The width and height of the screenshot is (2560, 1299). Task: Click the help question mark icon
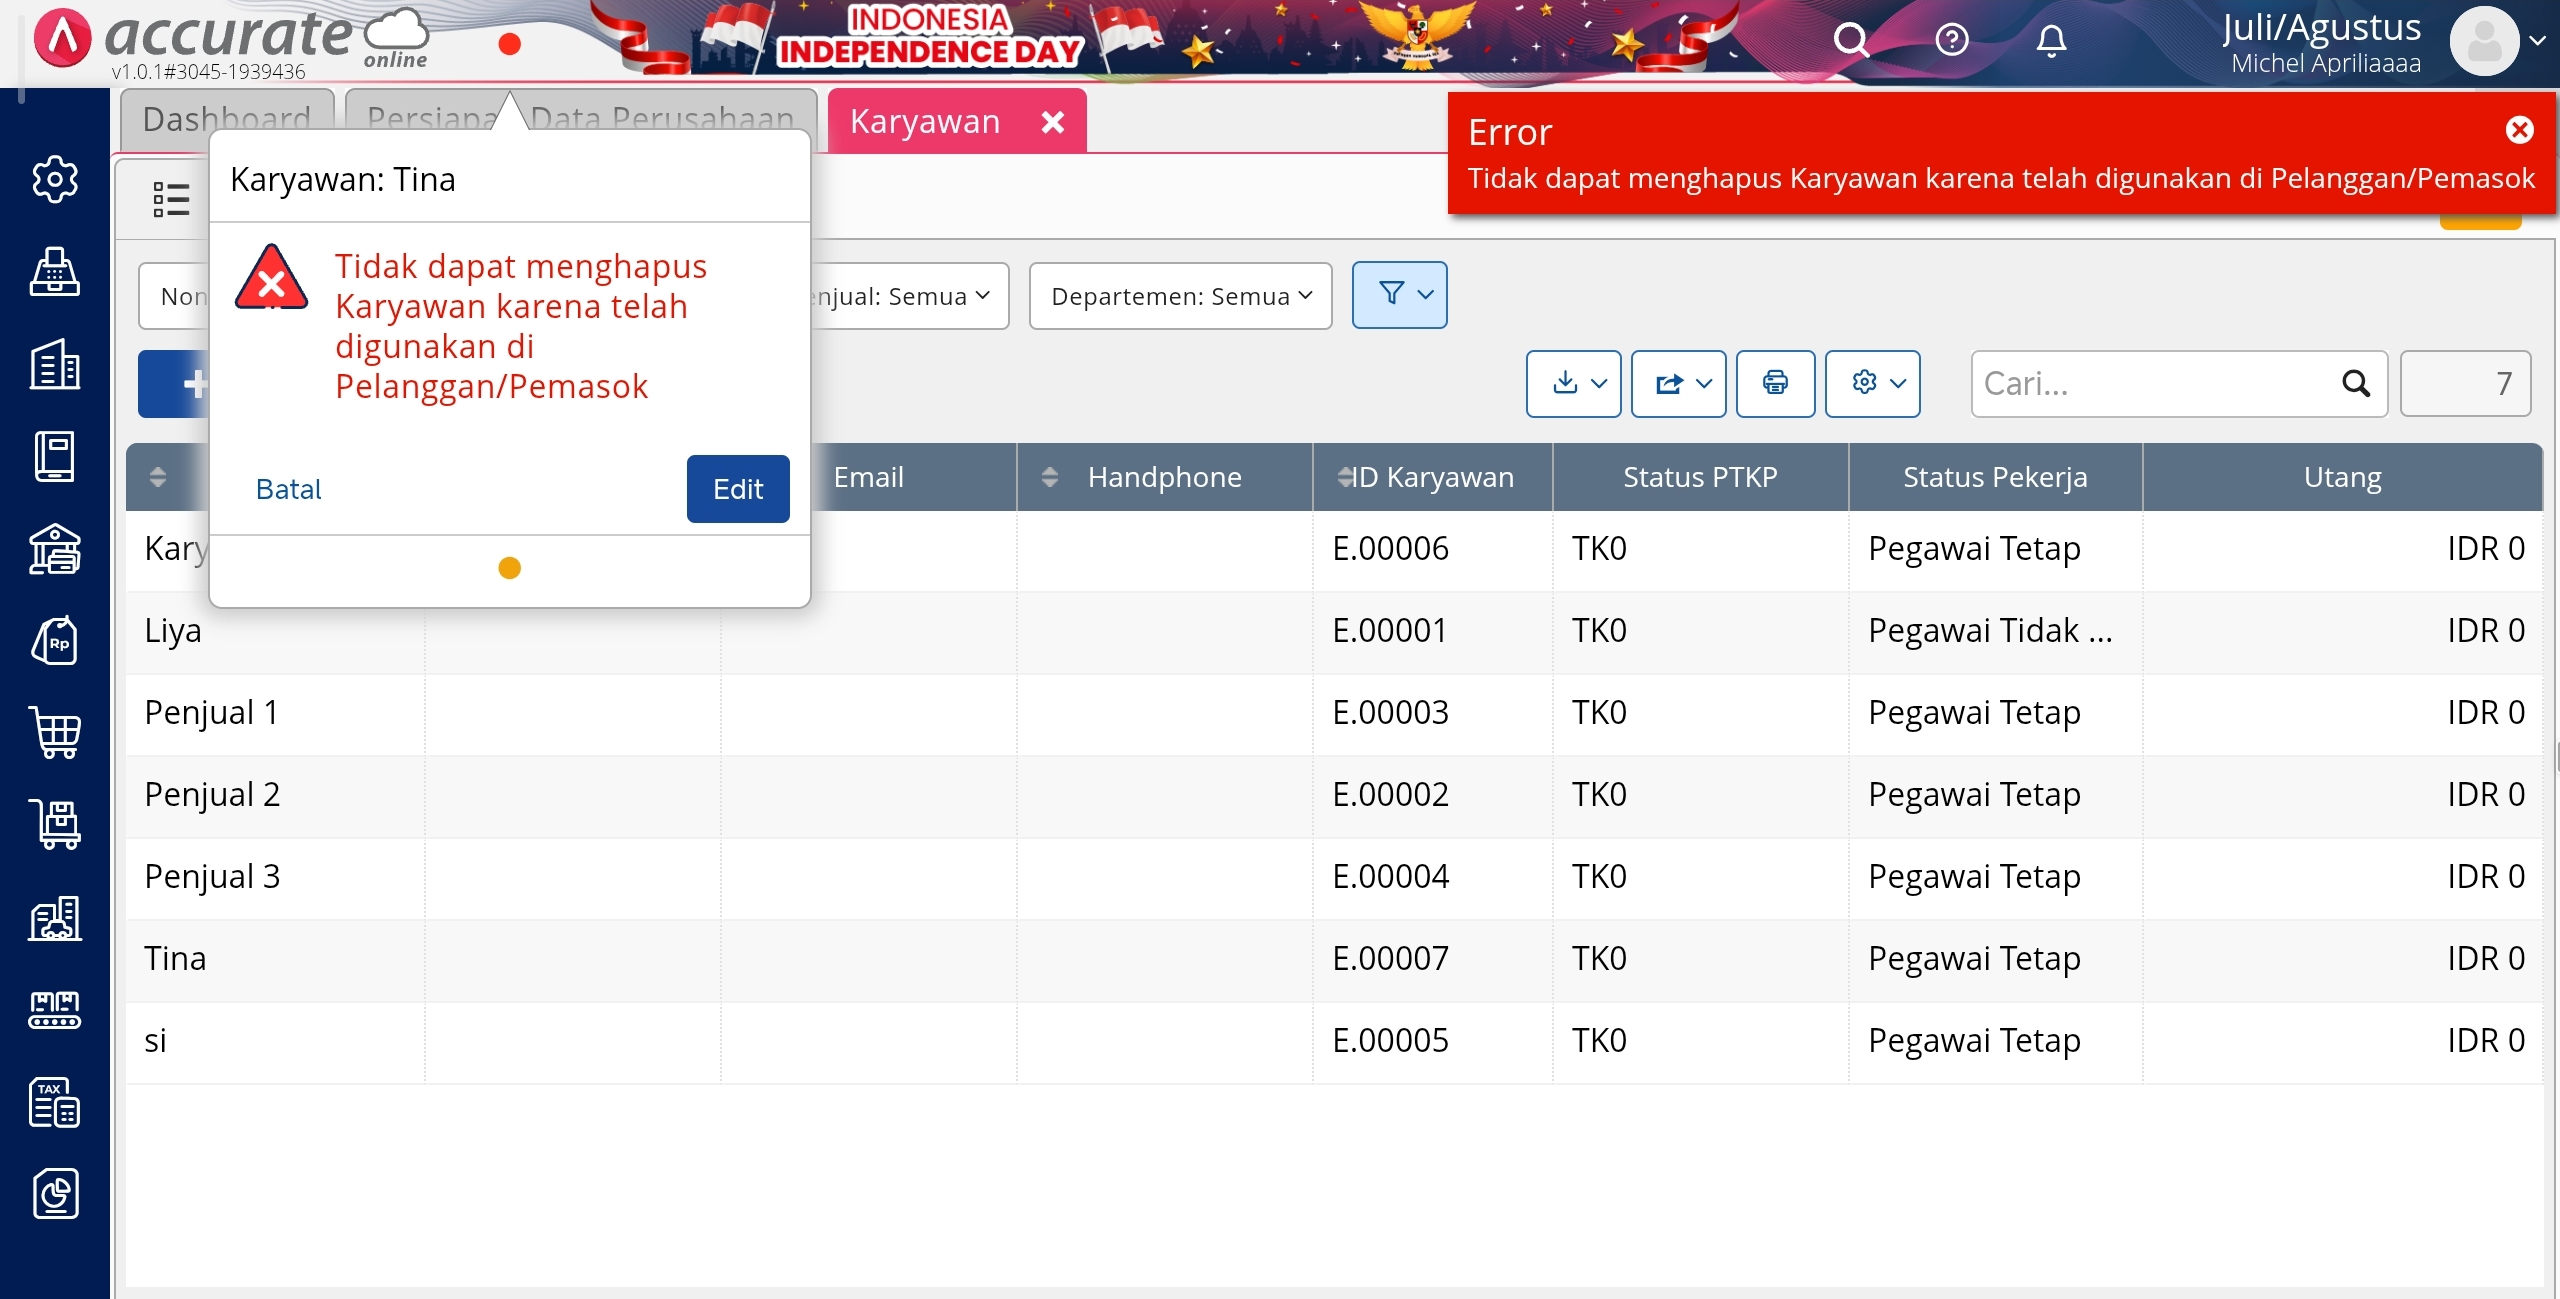tap(1951, 41)
